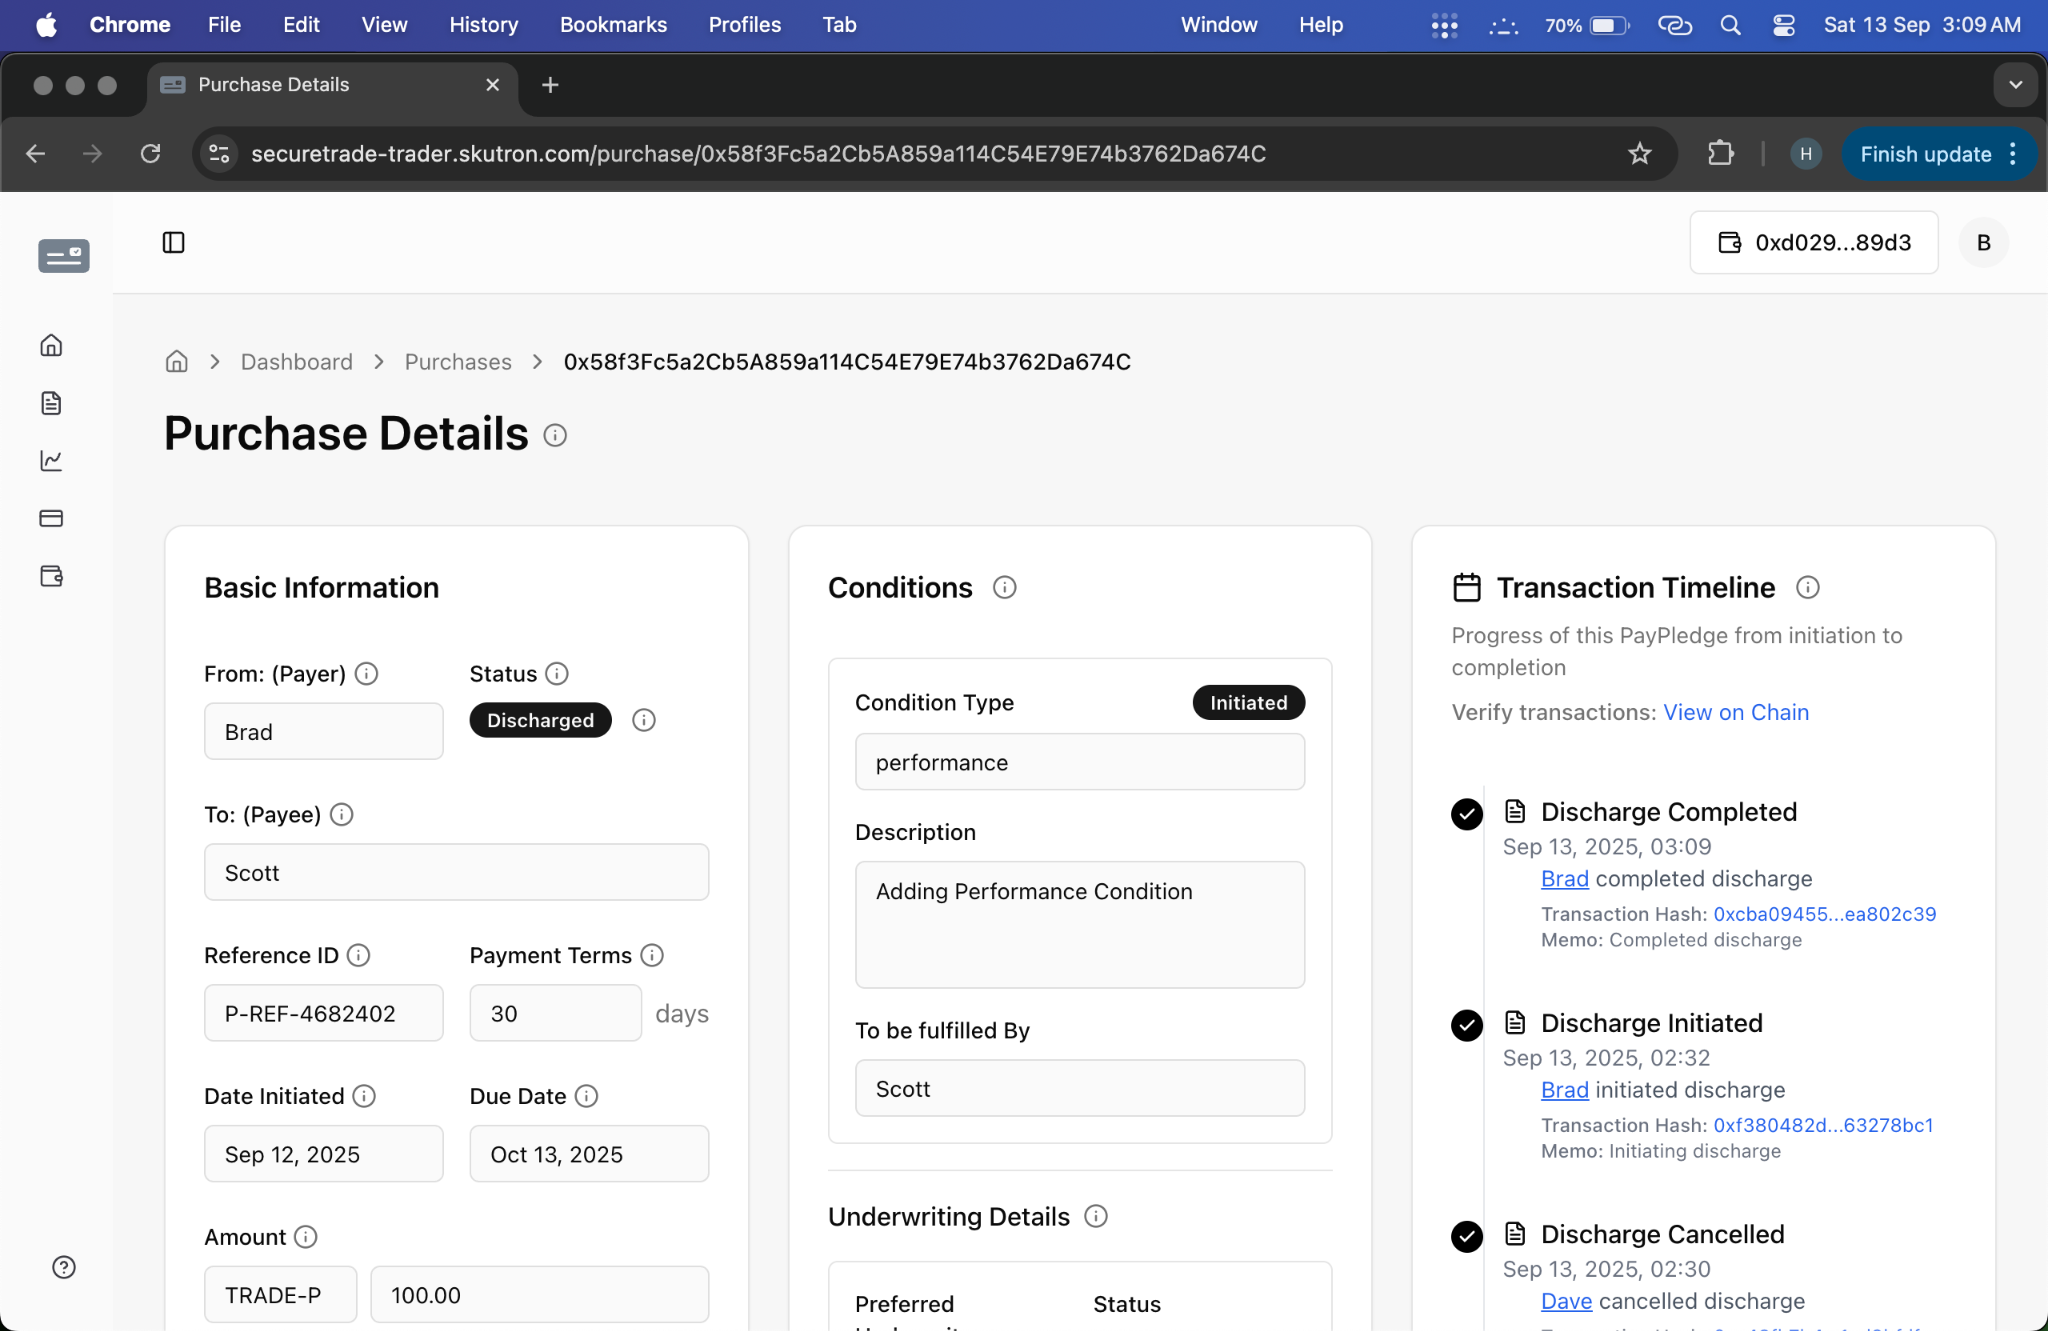Click the browser address bar URL
Viewport: 2048px width, 1331px height.
(x=758, y=154)
